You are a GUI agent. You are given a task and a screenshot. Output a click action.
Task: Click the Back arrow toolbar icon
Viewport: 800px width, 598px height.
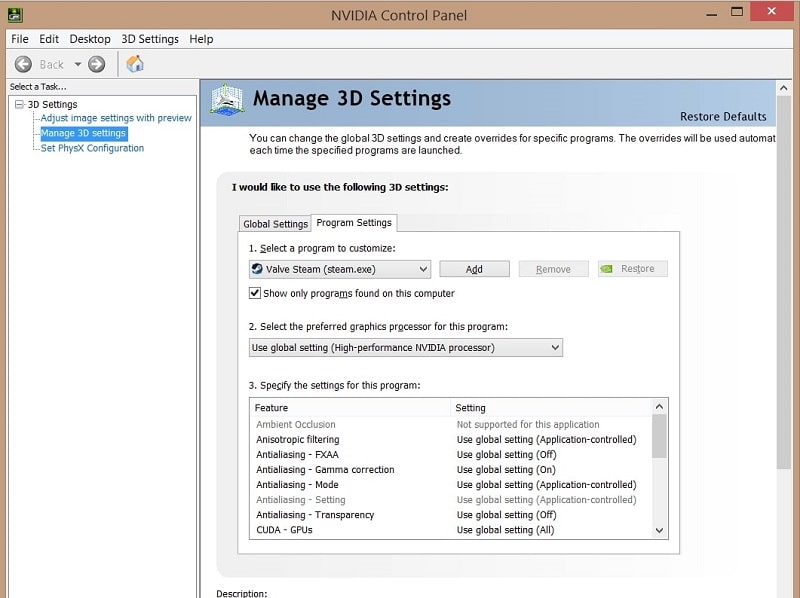pos(23,64)
